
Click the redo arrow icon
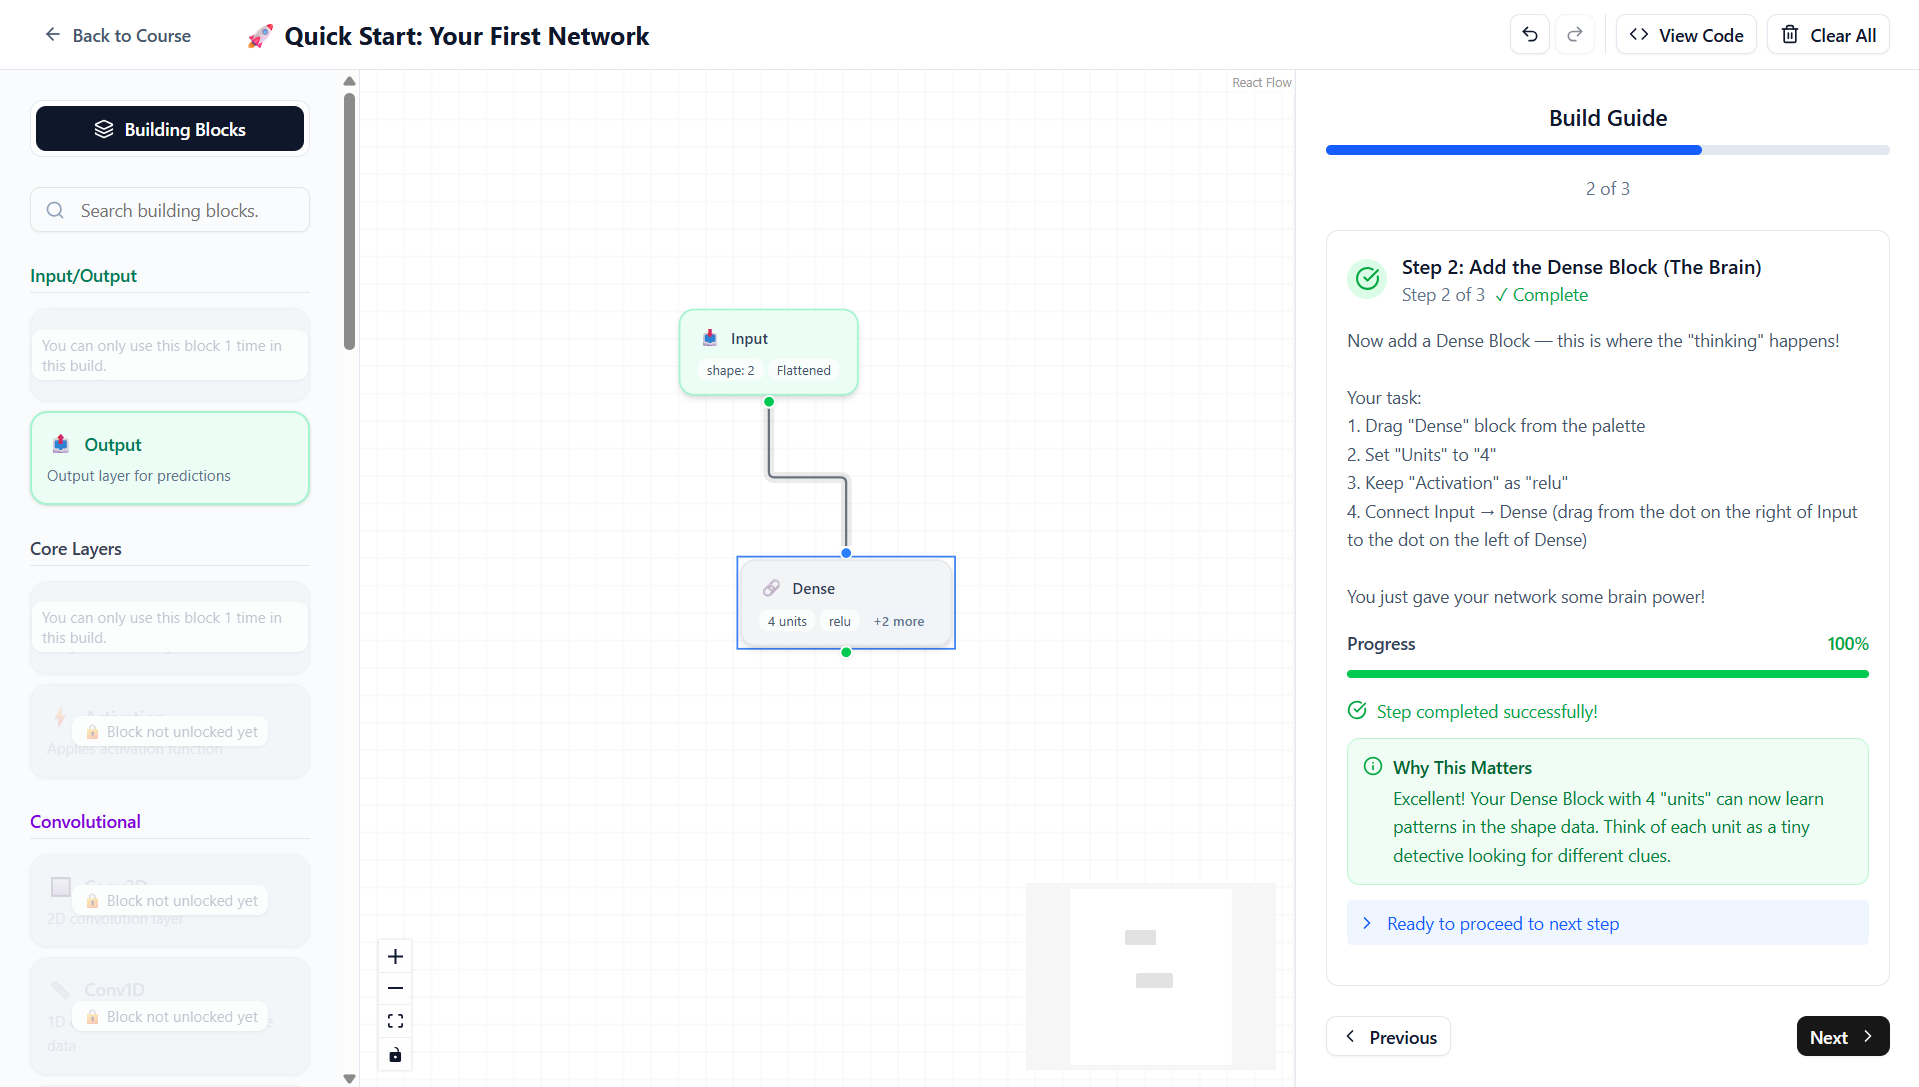(1575, 34)
